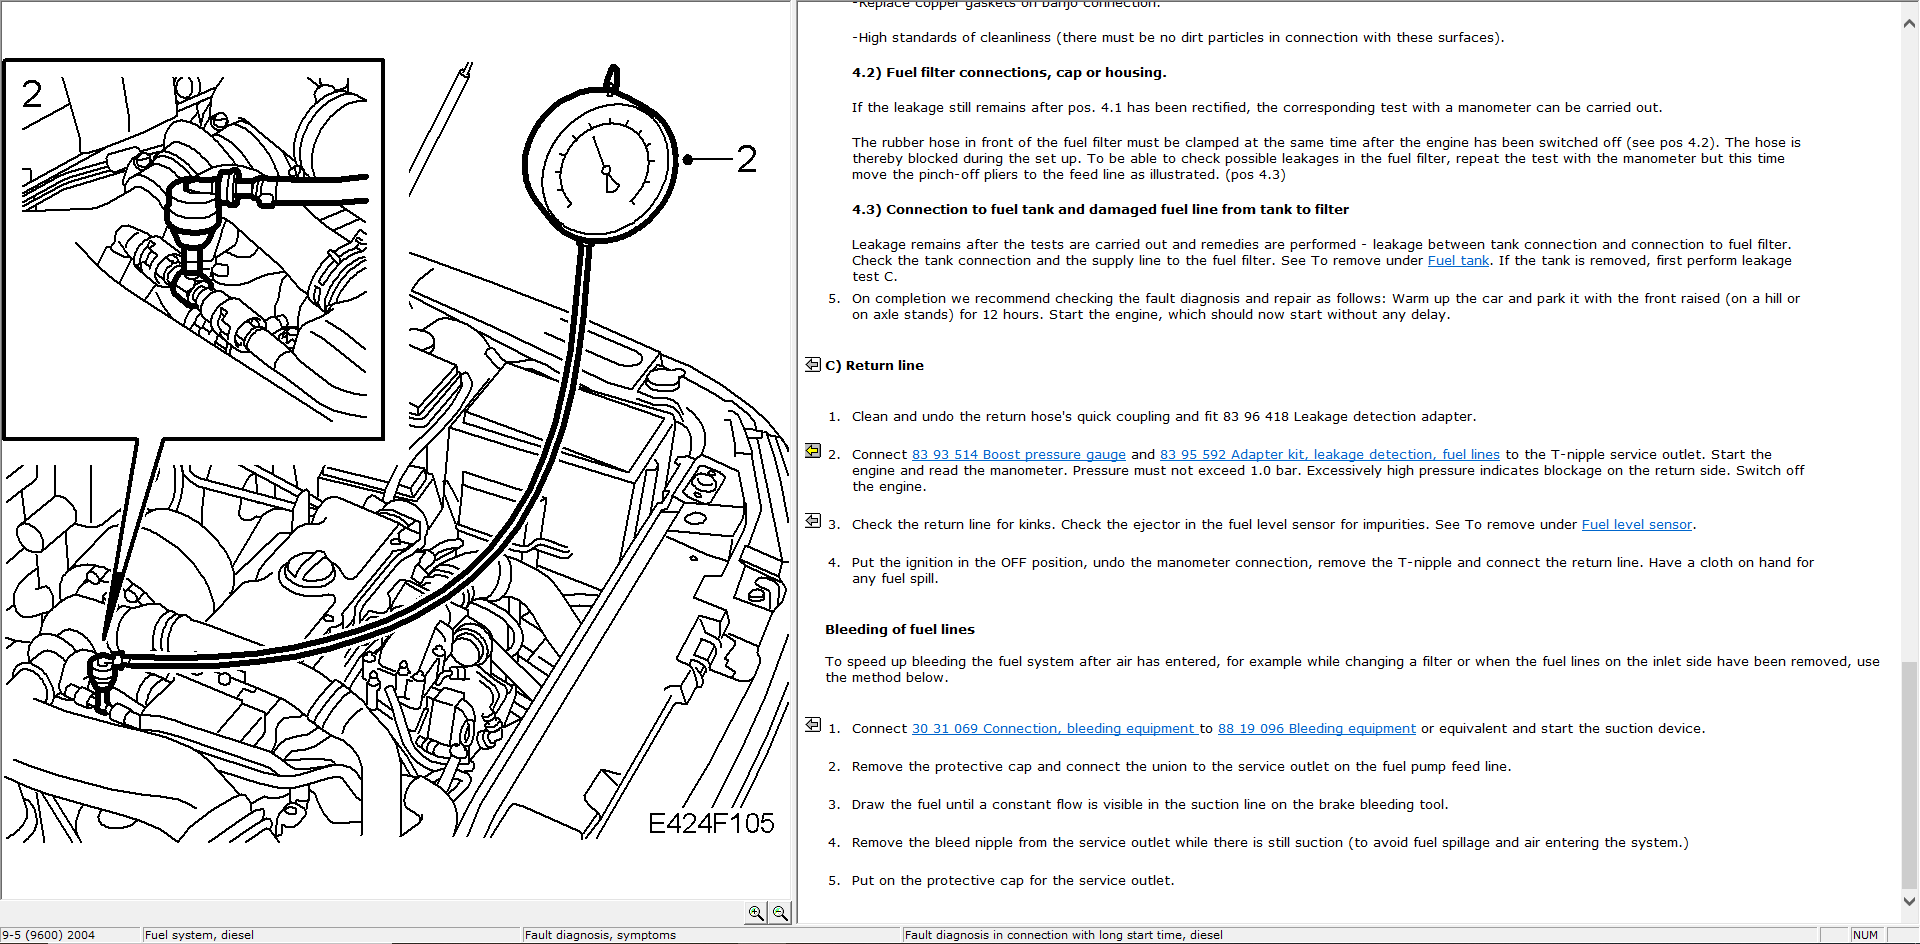Click the vertical scrollbar thumb in text pane
This screenshot has height=944, width=1920.
[x=1909, y=773]
